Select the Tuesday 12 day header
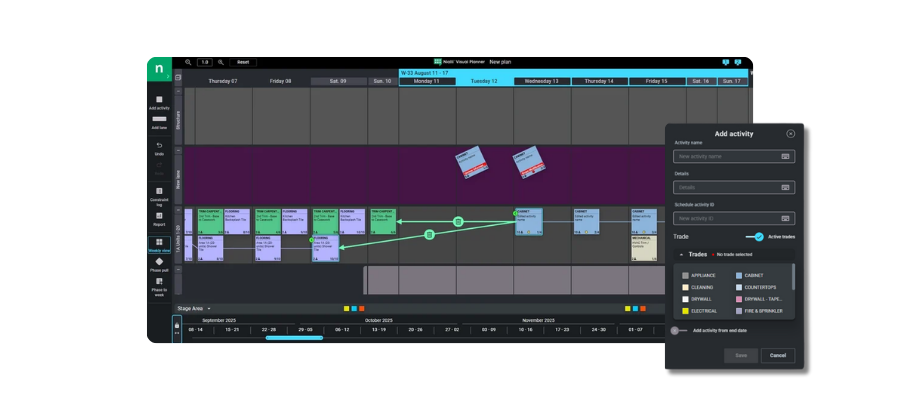Viewport: 900px width, 400px height. (x=485, y=81)
